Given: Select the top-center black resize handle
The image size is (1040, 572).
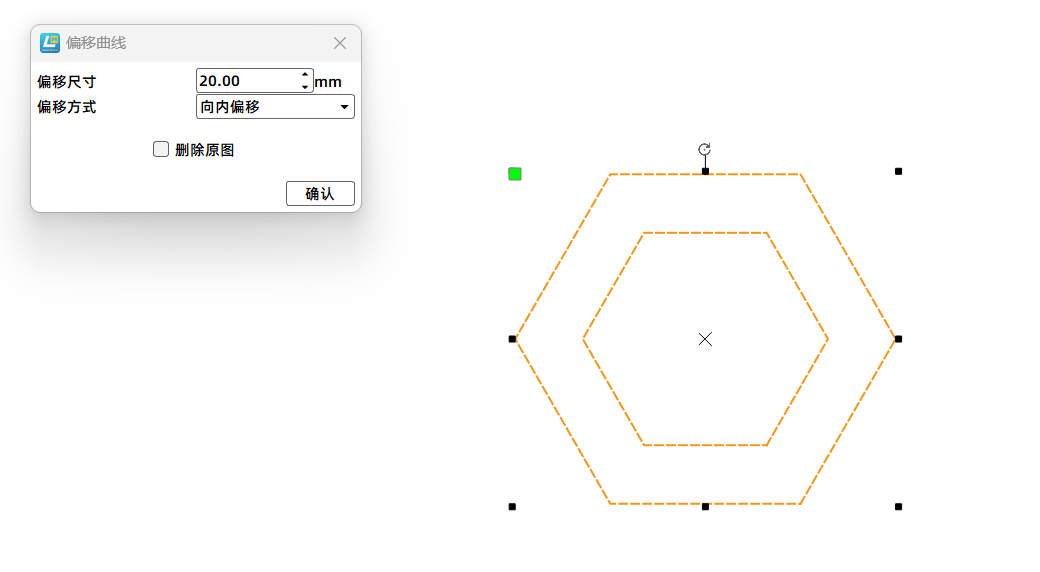Looking at the screenshot, I should 705,172.
